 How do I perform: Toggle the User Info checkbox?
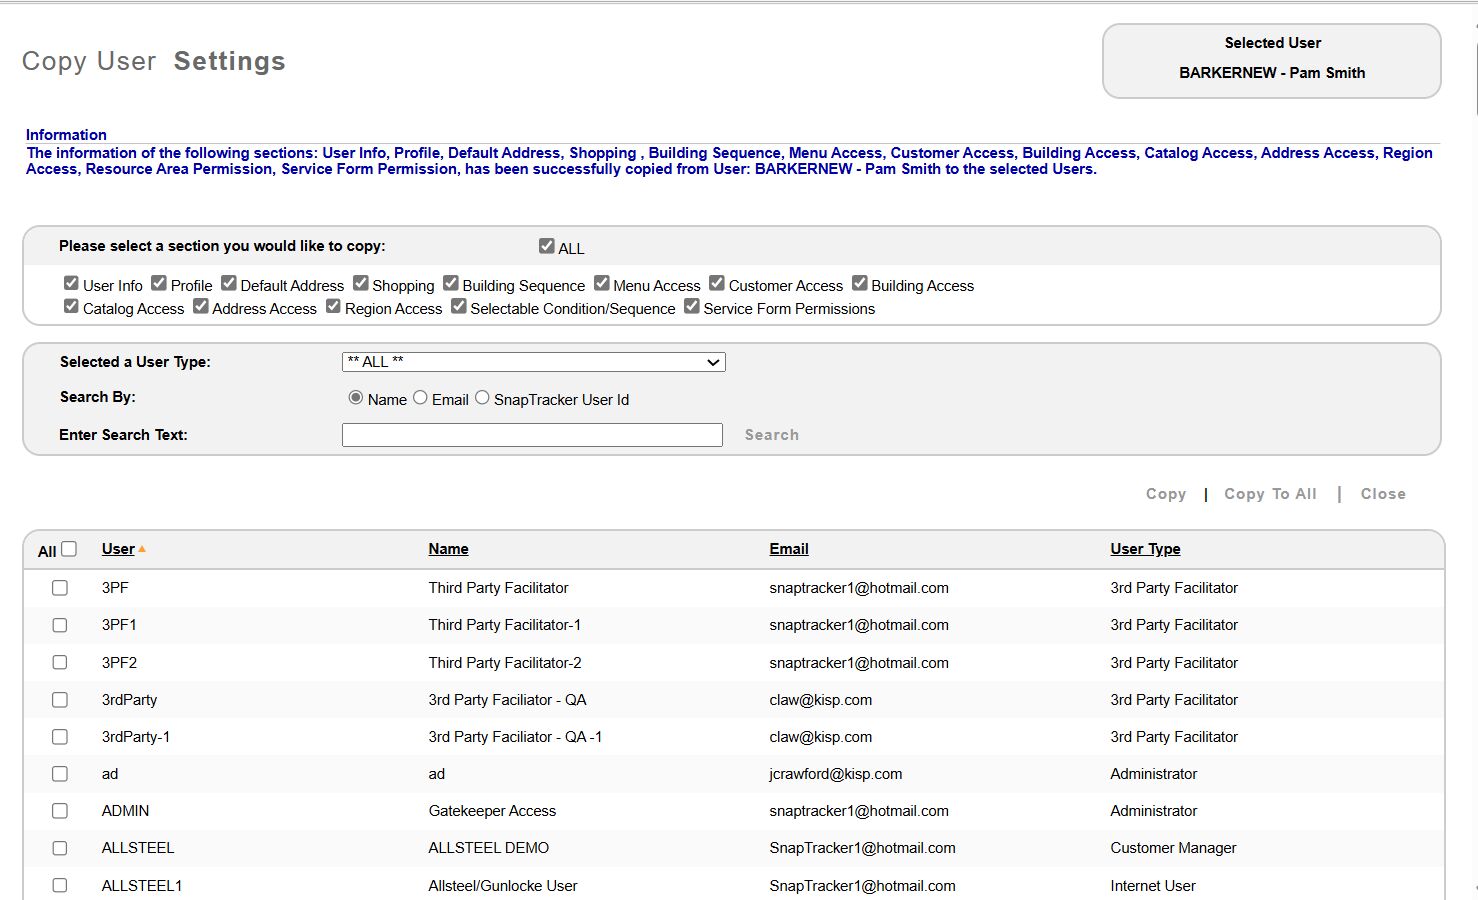71,284
